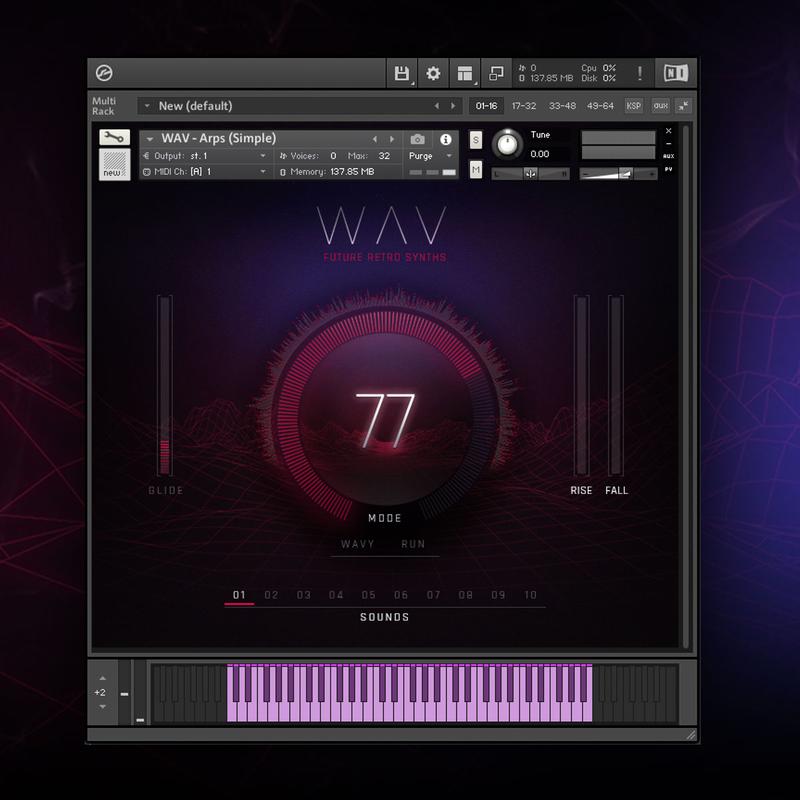Image resolution: width=800 pixels, height=800 pixels.
Task: Open the options gear icon
Action: click(433, 73)
